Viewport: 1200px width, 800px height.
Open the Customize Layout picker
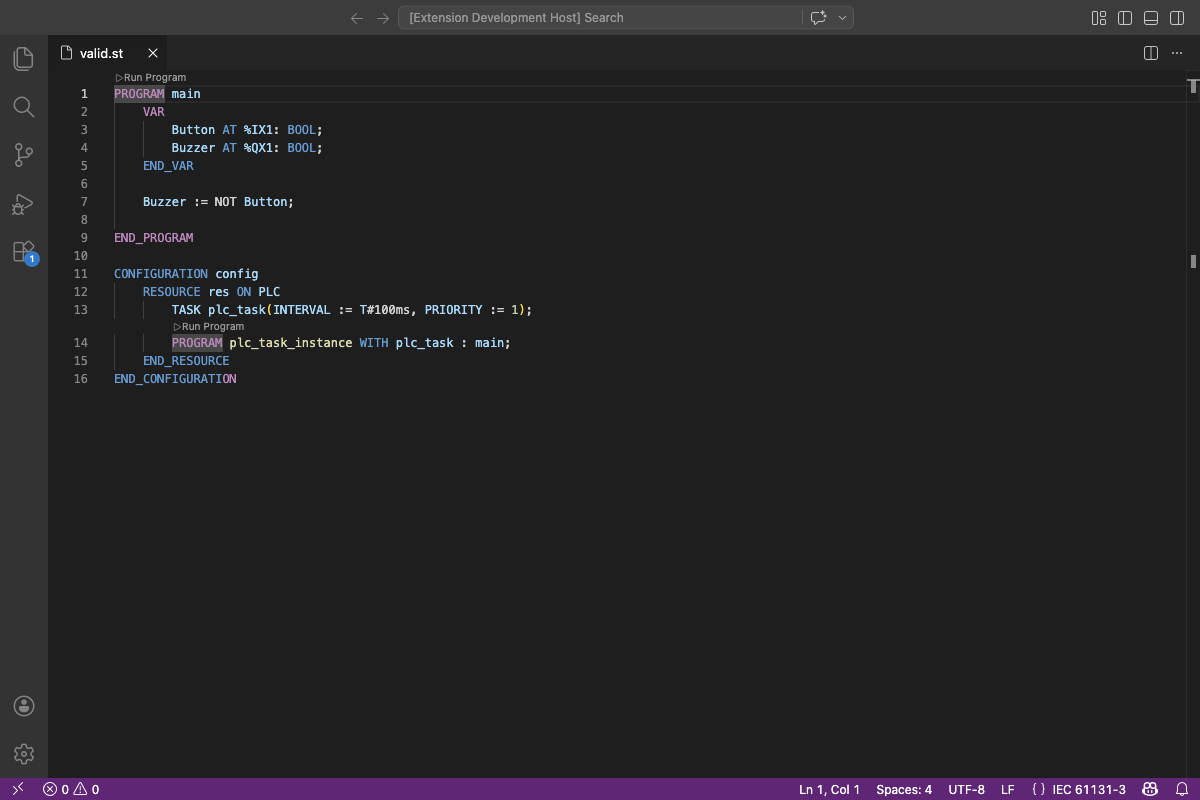click(1098, 17)
